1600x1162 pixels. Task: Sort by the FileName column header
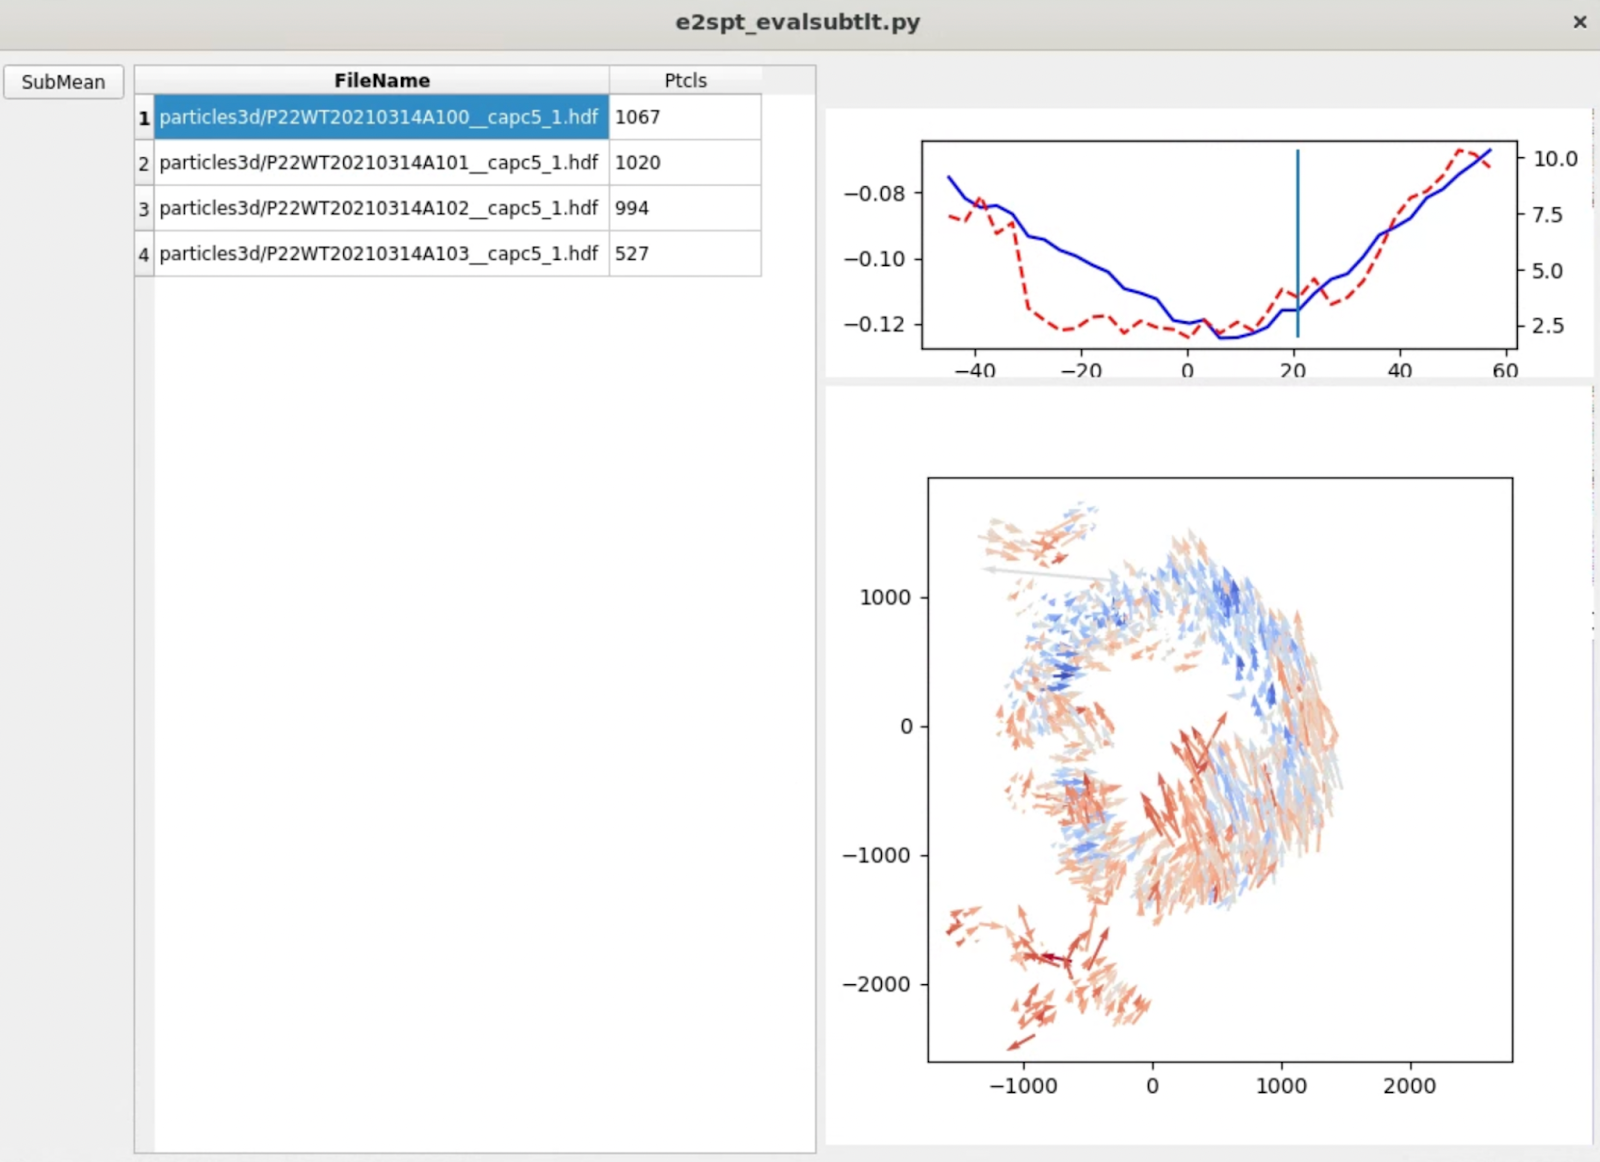click(381, 80)
